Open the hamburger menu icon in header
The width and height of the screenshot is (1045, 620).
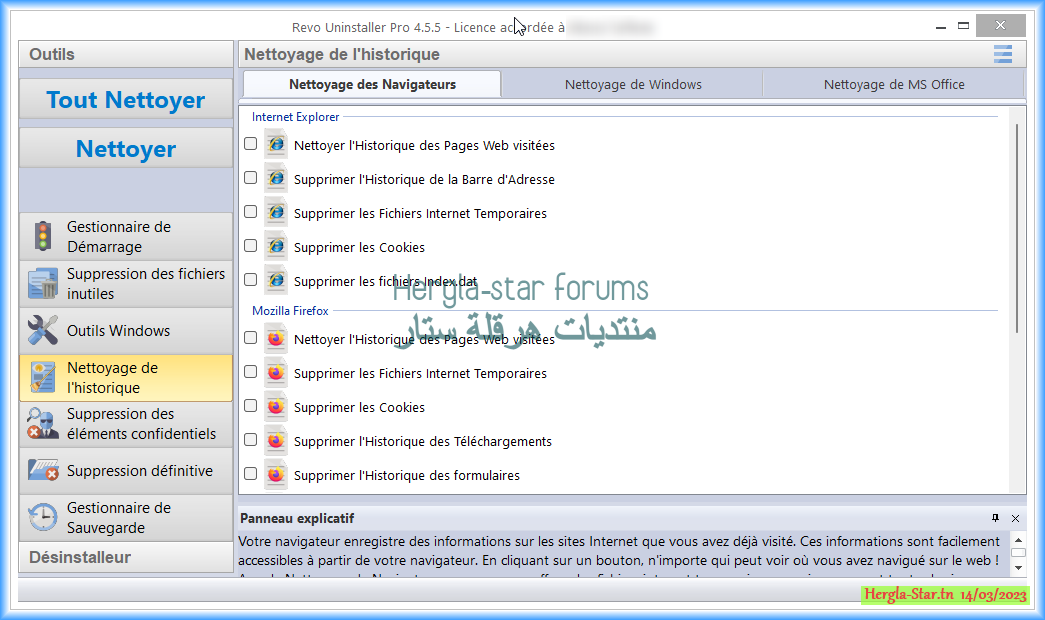click(1003, 54)
